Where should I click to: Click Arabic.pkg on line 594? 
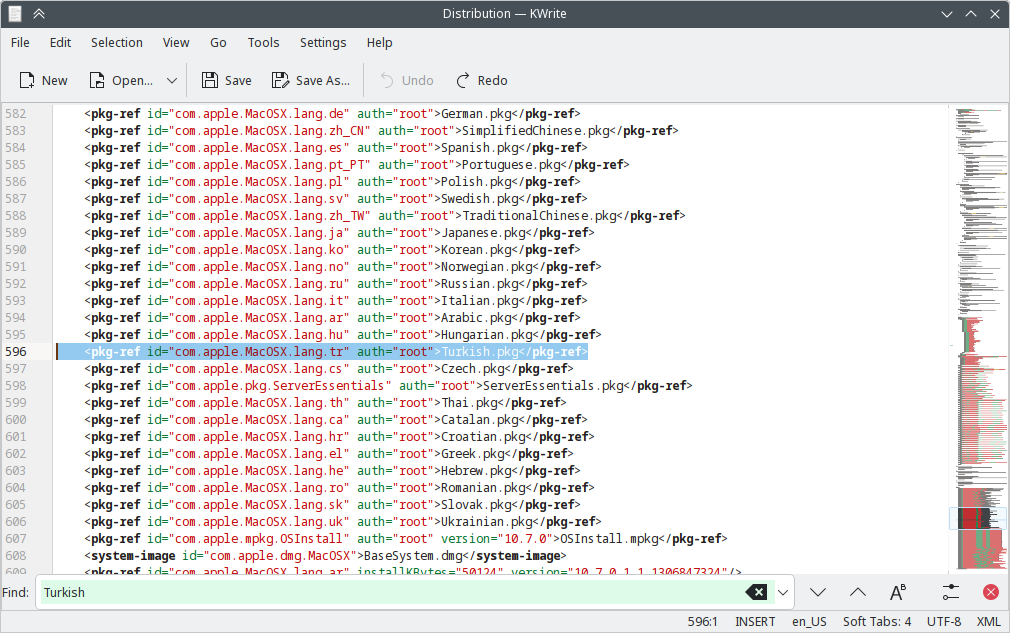coord(477,318)
